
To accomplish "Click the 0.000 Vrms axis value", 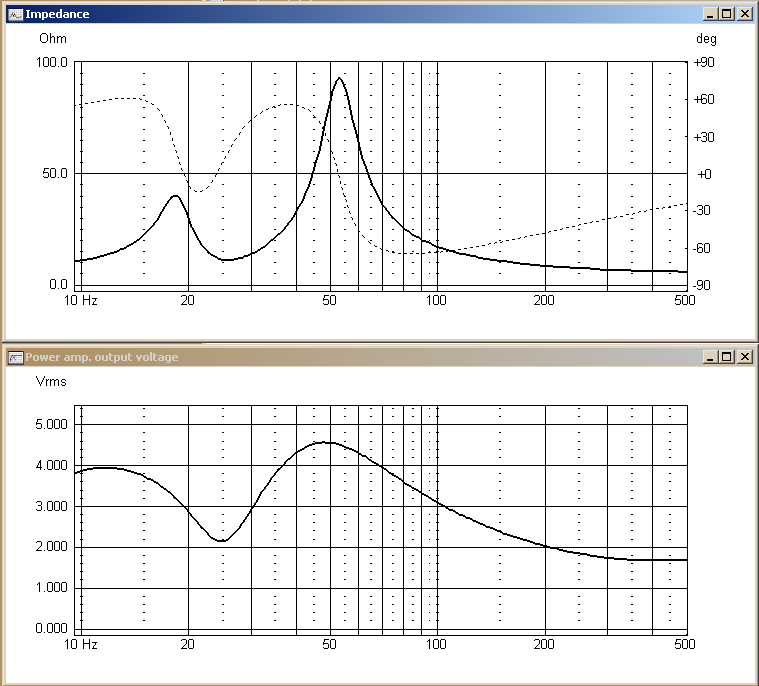I will (51, 628).
